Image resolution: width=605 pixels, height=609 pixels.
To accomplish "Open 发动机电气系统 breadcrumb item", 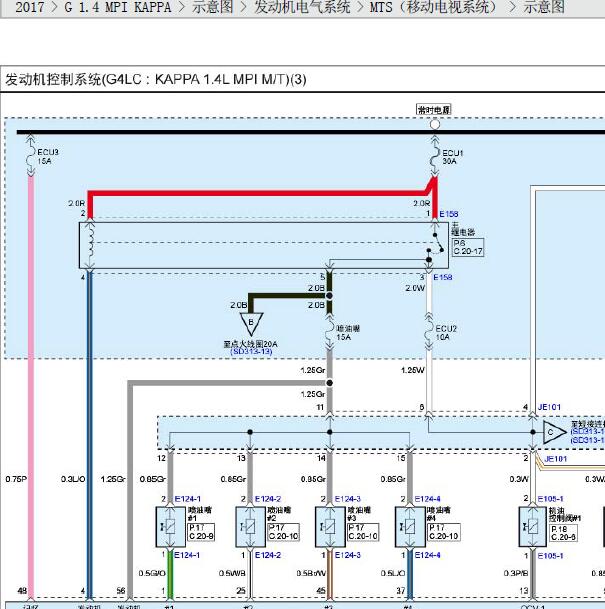I will click(302, 7).
